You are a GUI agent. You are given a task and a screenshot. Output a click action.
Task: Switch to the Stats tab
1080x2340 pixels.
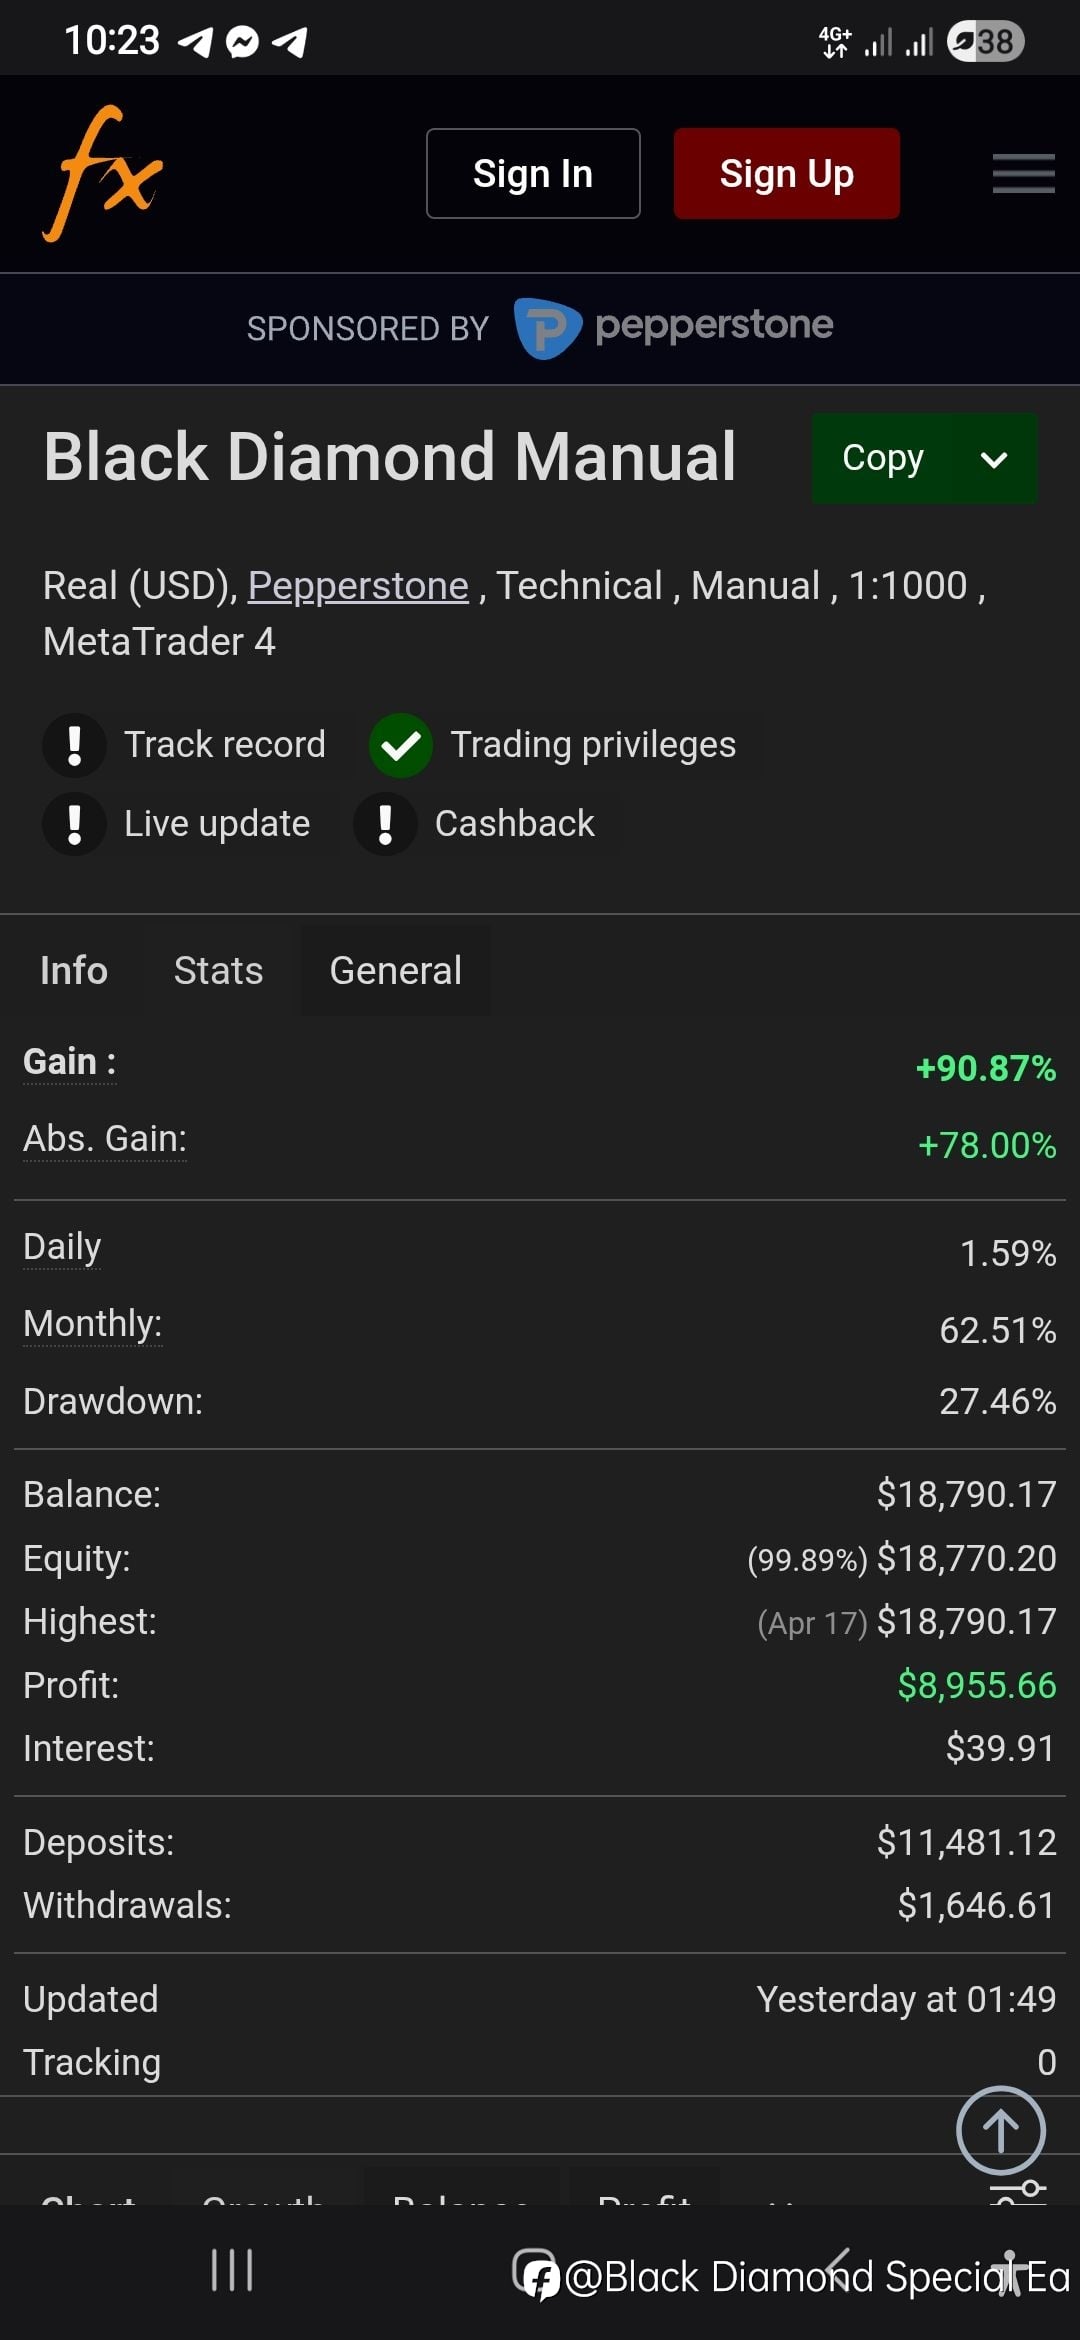tap(218, 970)
